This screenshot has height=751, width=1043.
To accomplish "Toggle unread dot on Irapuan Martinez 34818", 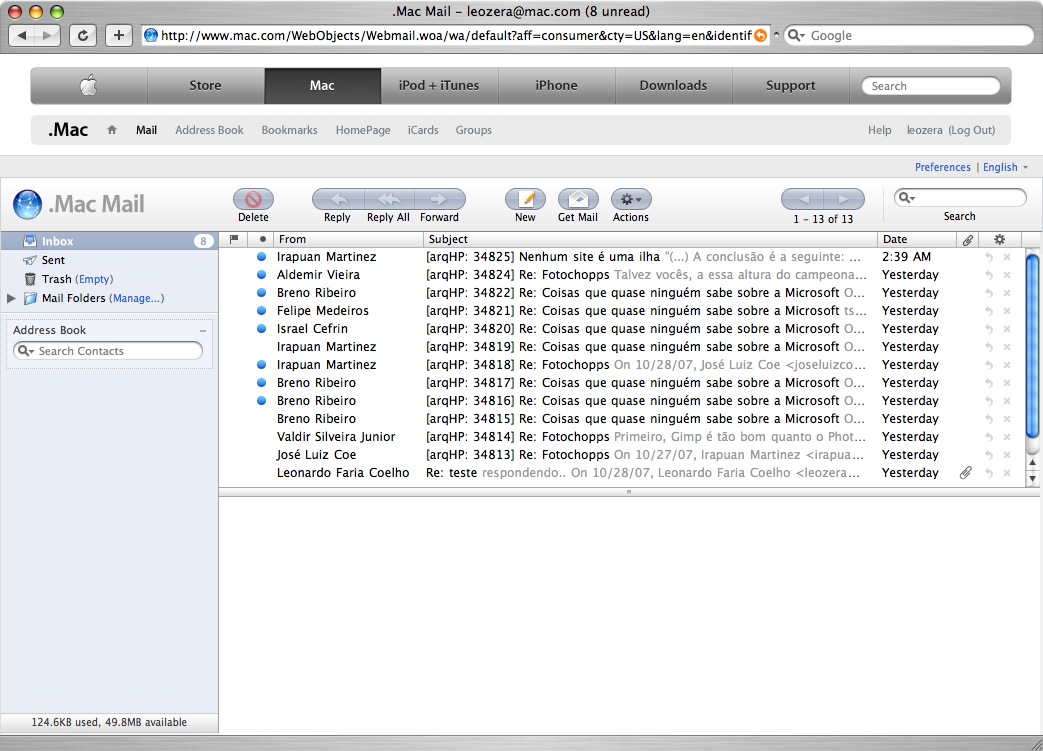I will pos(261,364).
